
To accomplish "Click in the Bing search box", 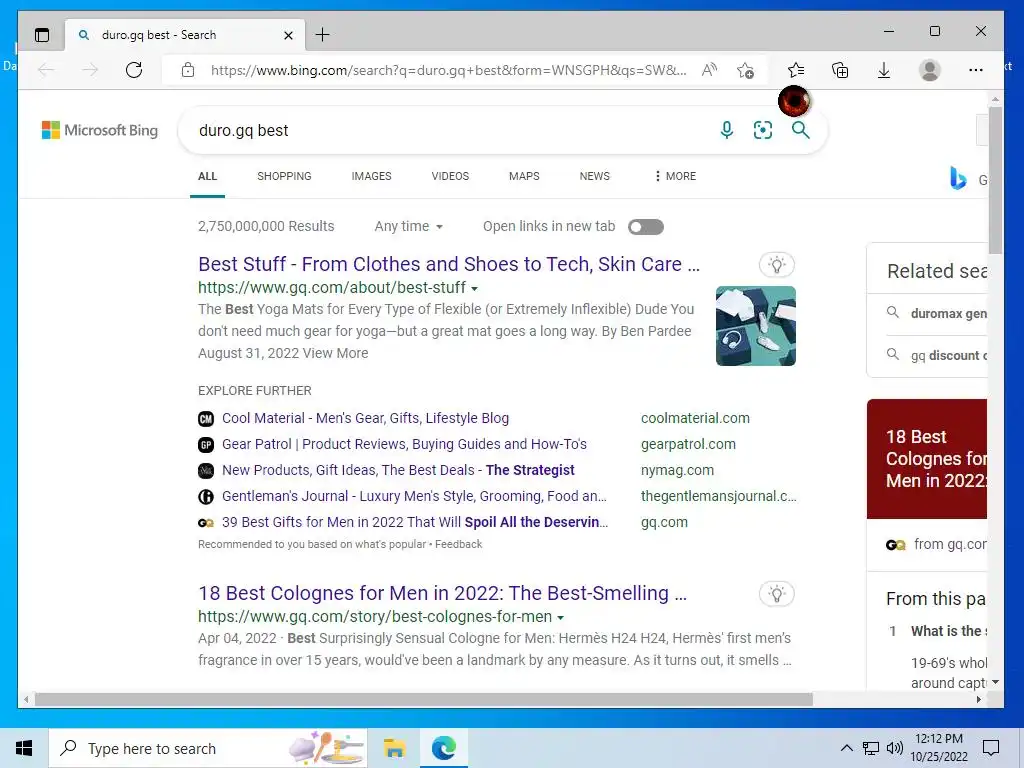I will [x=451, y=131].
